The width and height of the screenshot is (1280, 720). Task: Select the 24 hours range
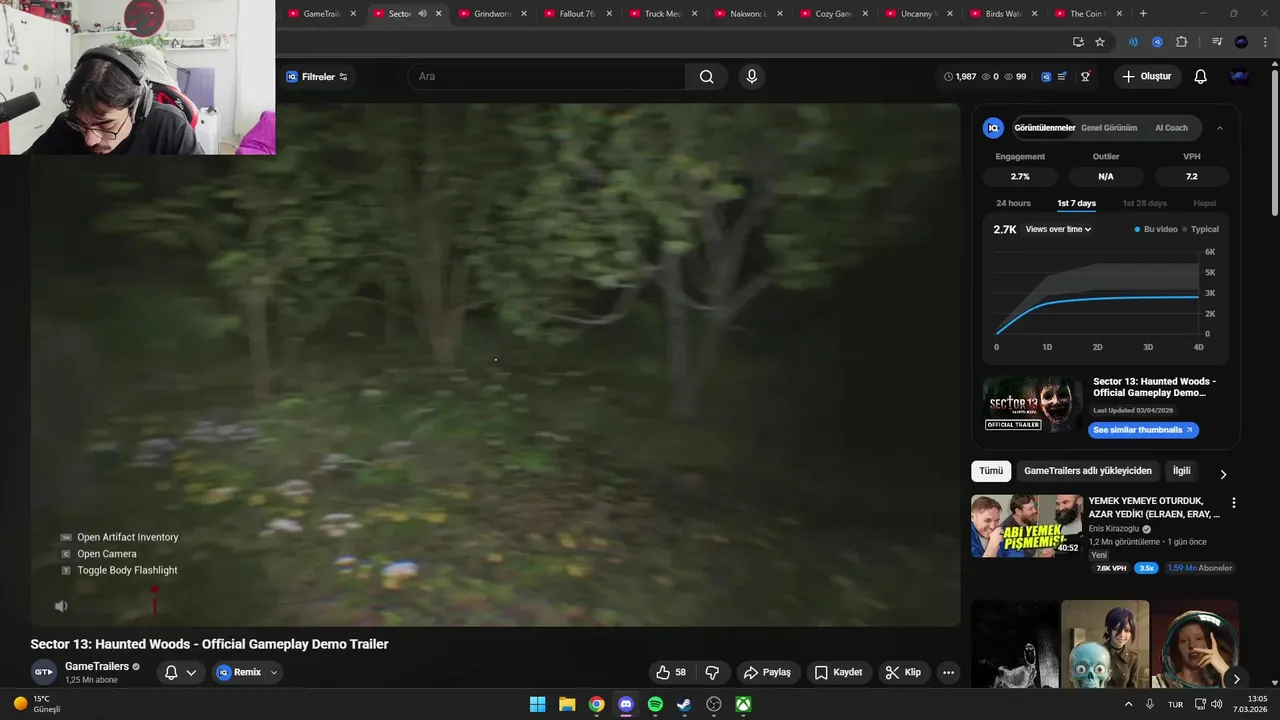1013,203
